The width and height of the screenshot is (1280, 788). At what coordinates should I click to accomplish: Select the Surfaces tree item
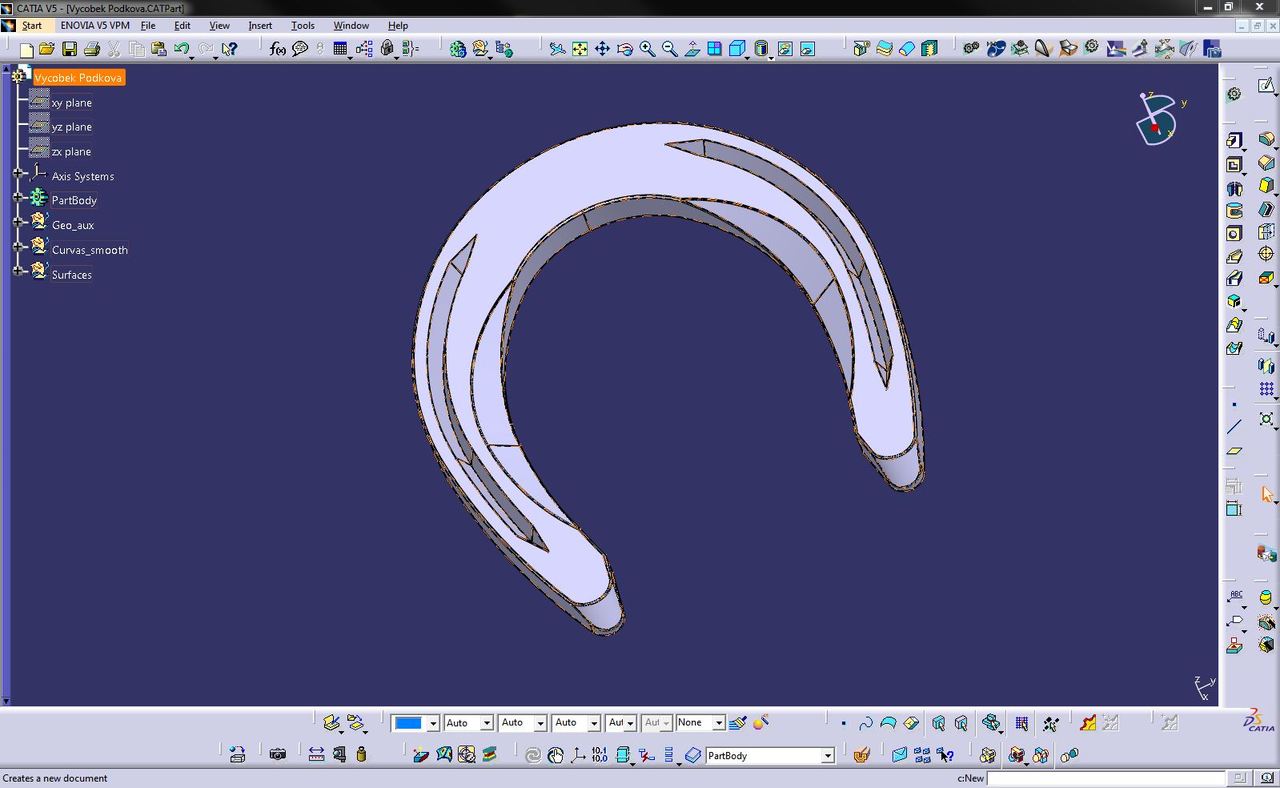(72, 275)
